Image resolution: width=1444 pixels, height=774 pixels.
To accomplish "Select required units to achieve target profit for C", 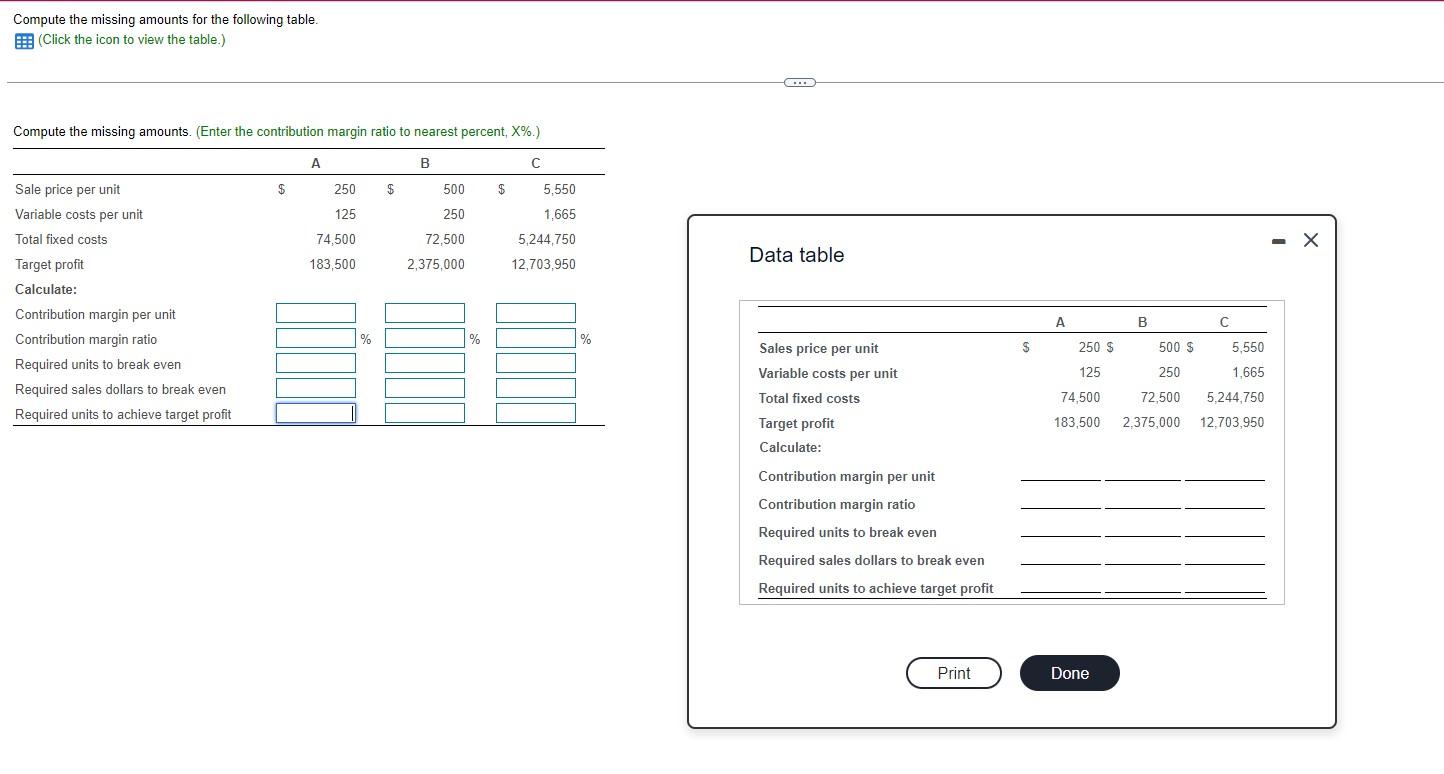I will coord(535,412).
